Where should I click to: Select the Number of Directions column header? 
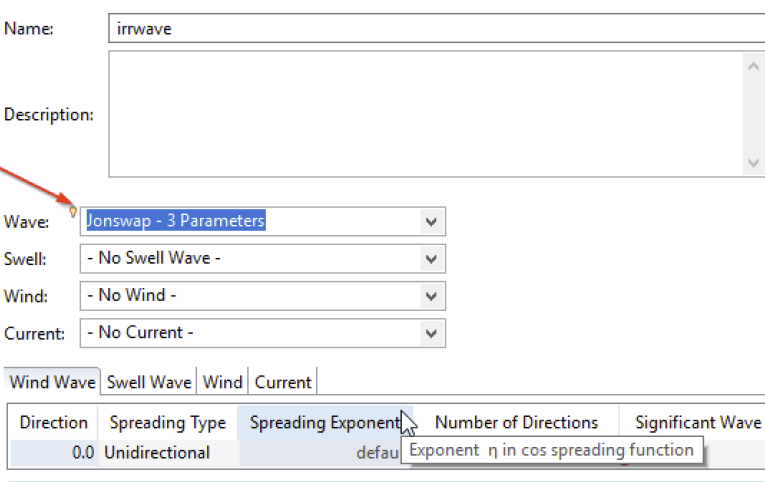(516, 422)
